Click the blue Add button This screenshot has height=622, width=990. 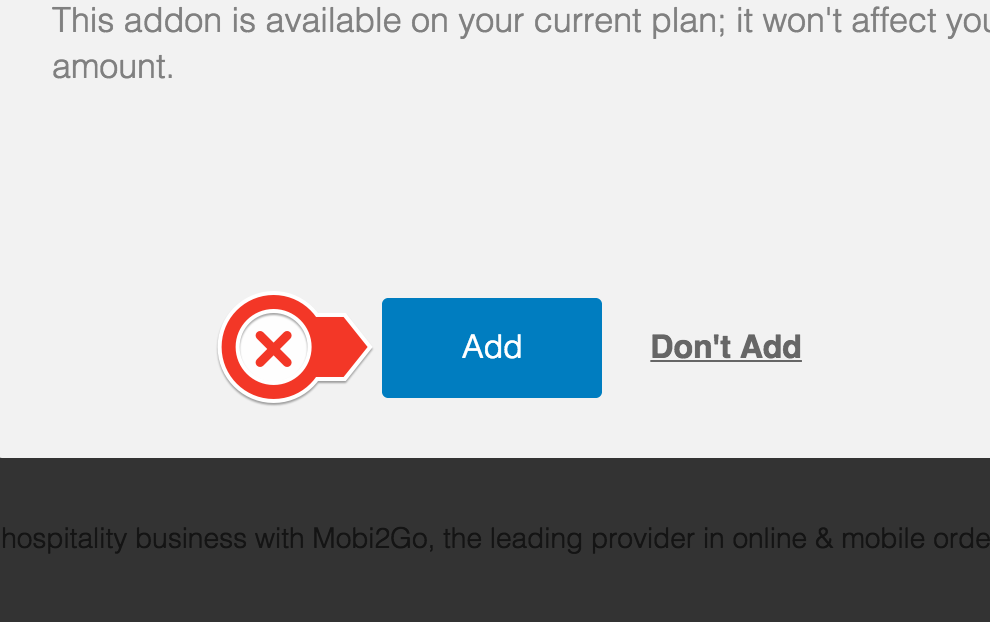point(492,348)
